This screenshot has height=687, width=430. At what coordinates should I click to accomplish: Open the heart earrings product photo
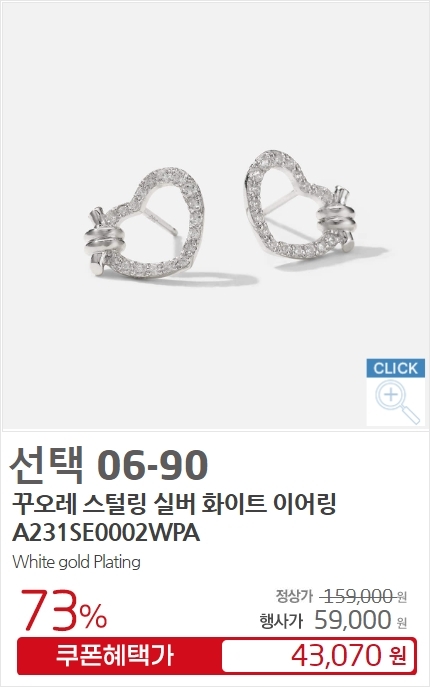[x=215, y=216]
